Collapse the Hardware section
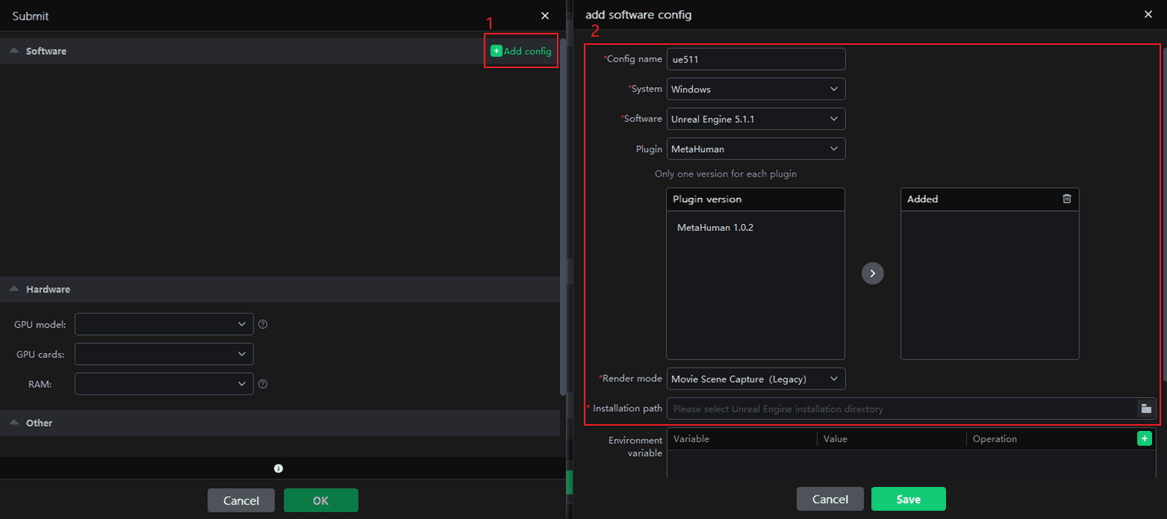Screen dimensions: 1167x519 click(14, 289)
